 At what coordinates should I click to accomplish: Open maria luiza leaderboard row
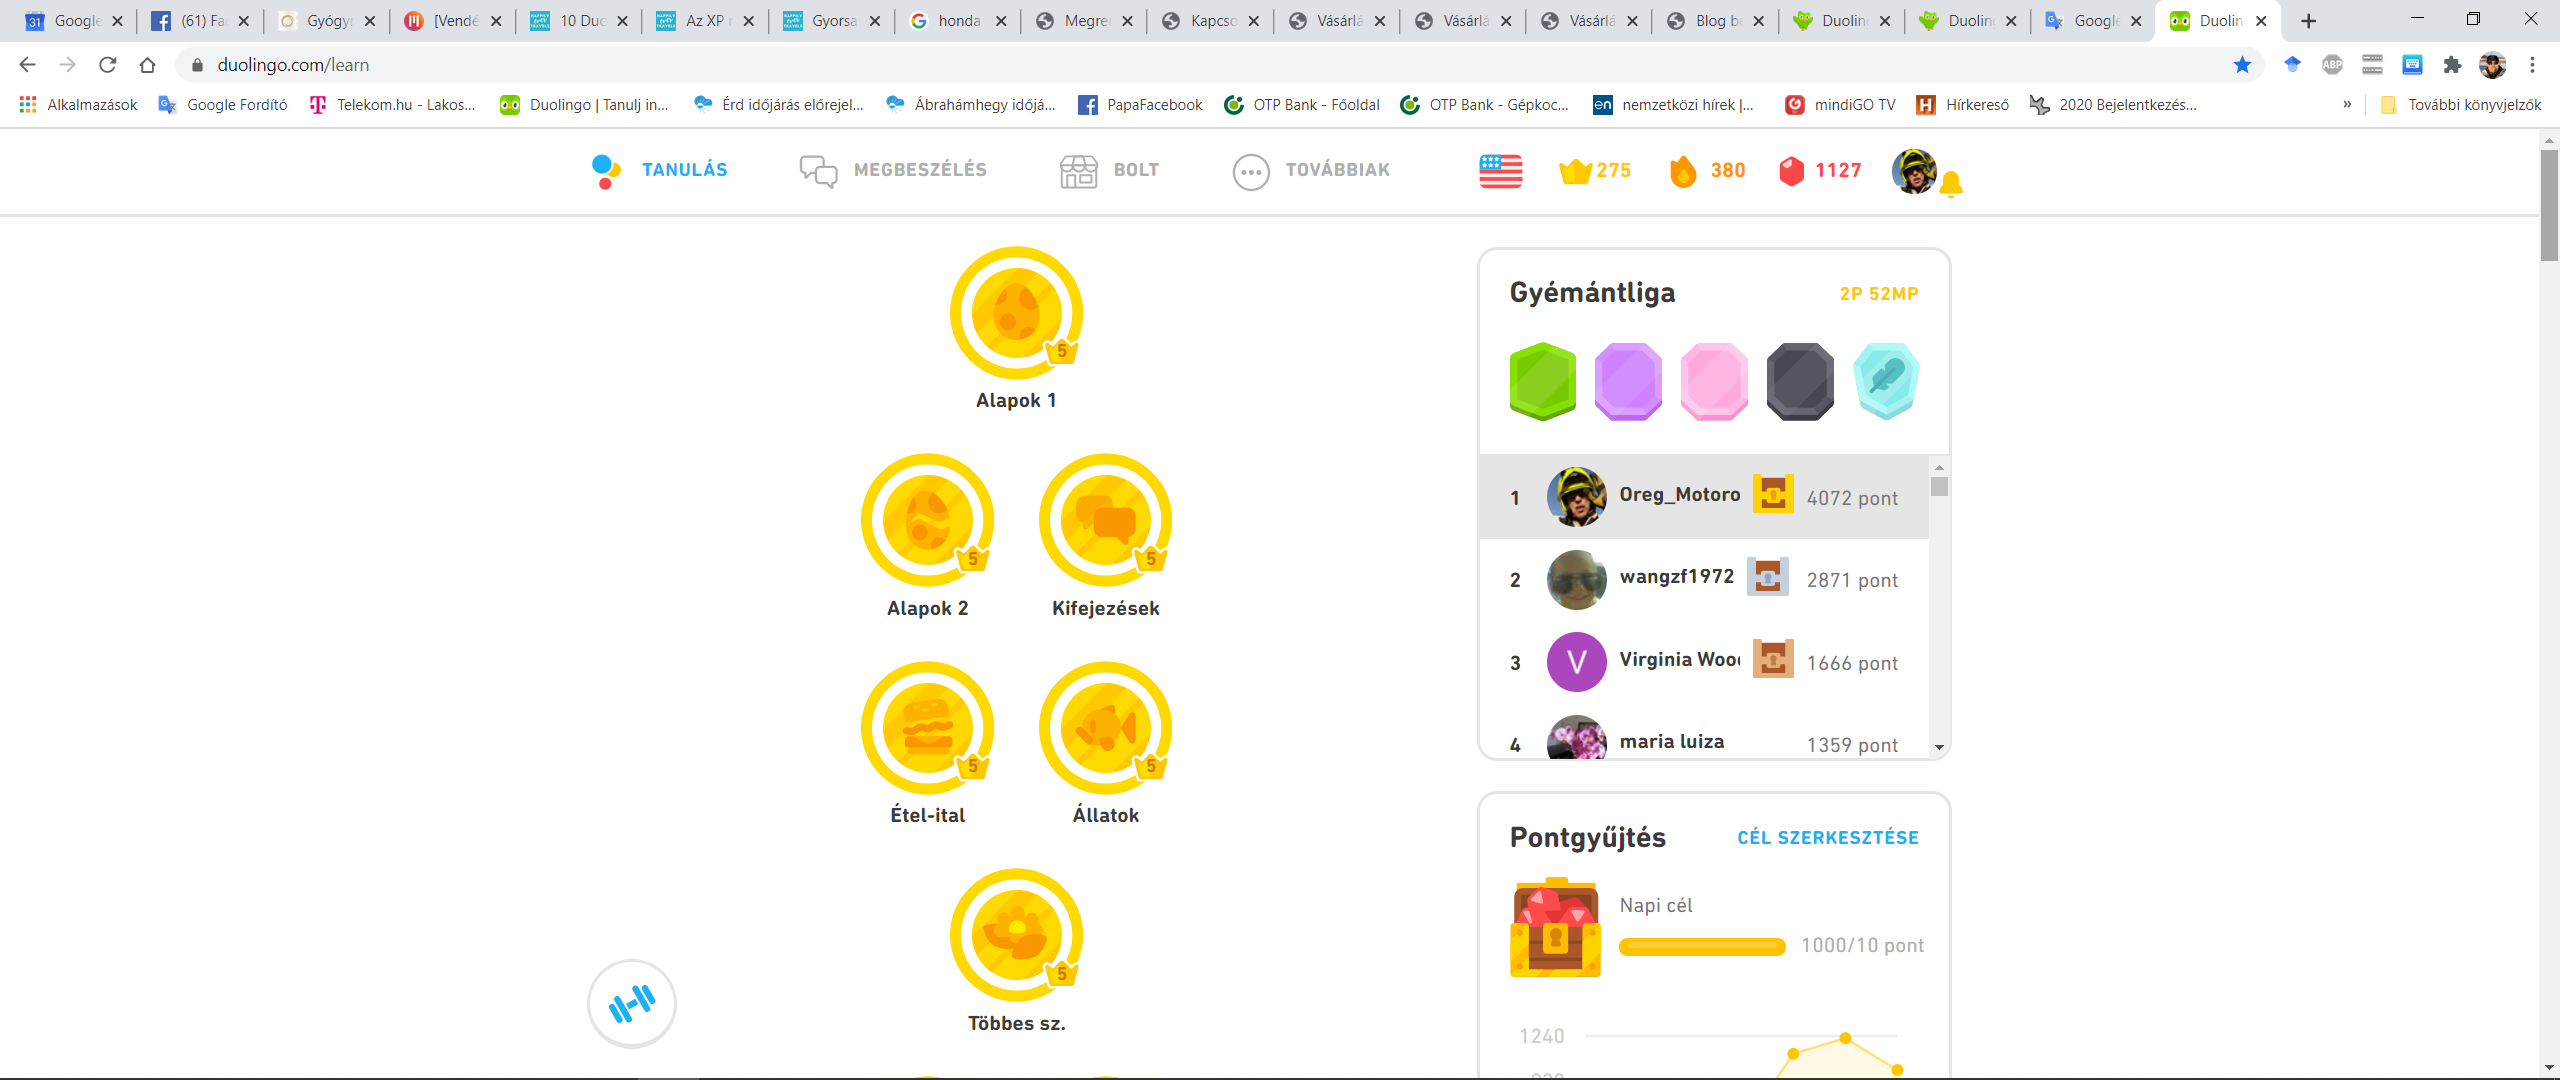point(1704,738)
